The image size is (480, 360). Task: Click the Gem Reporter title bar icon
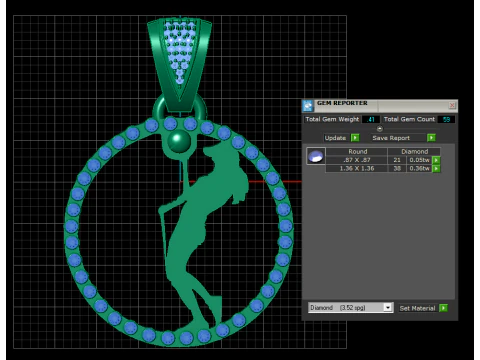click(x=308, y=106)
